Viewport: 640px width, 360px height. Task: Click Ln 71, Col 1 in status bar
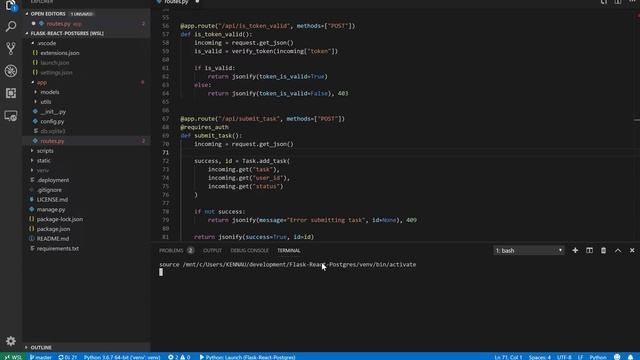click(x=508, y=357)
